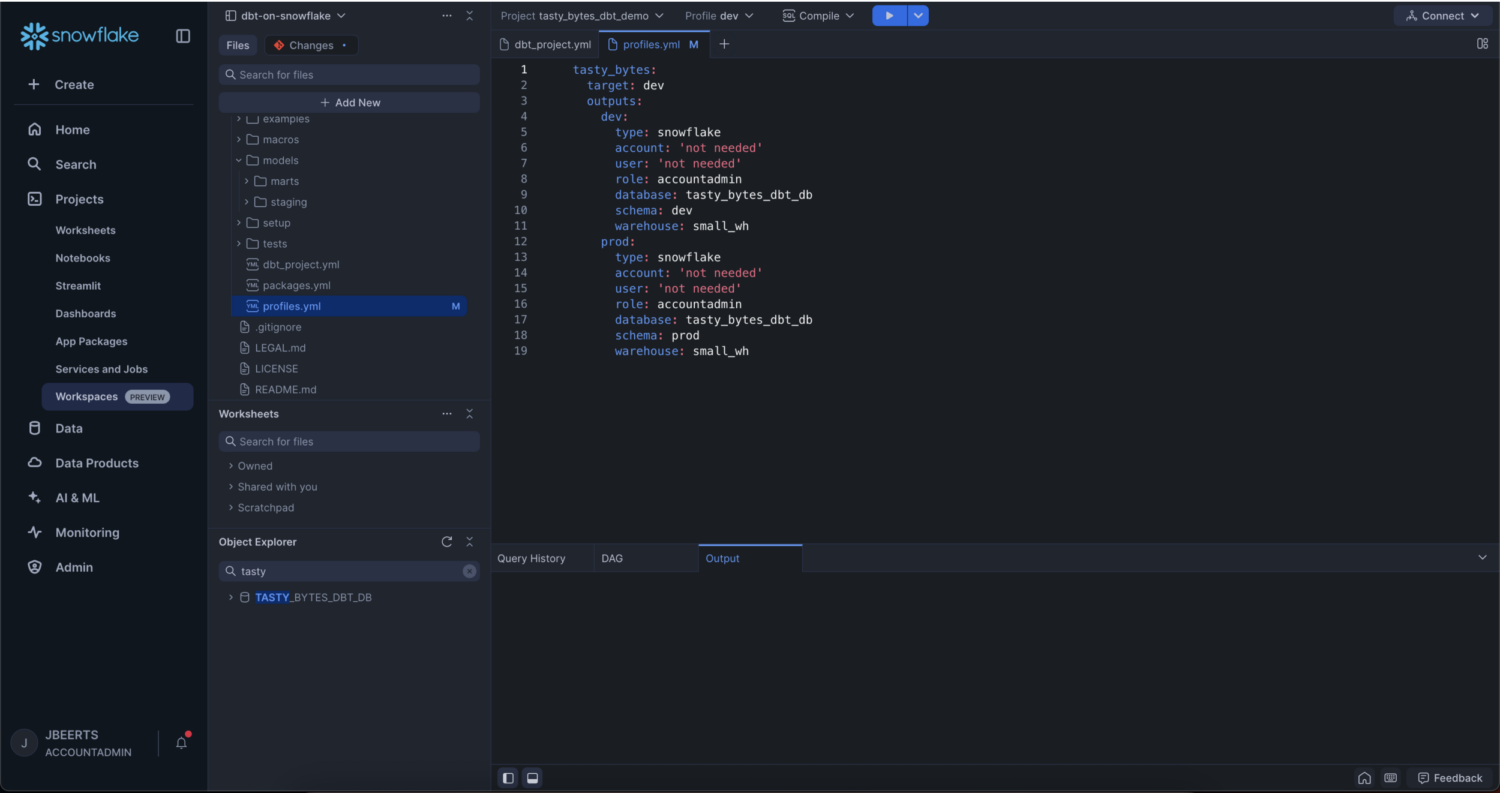Click the split editor layout icon
Image resolution: width=1500 pixels, height=793 pixels.
point(1482,44)
